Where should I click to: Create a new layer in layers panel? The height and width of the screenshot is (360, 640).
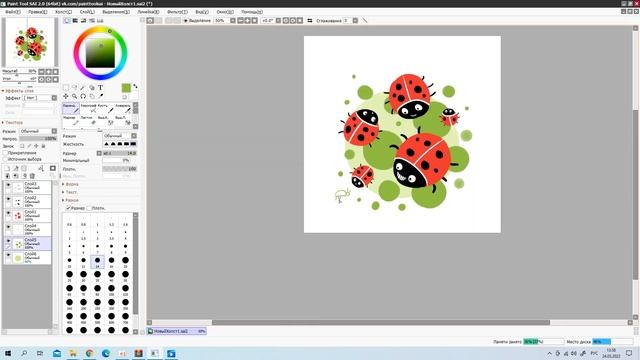7,168
